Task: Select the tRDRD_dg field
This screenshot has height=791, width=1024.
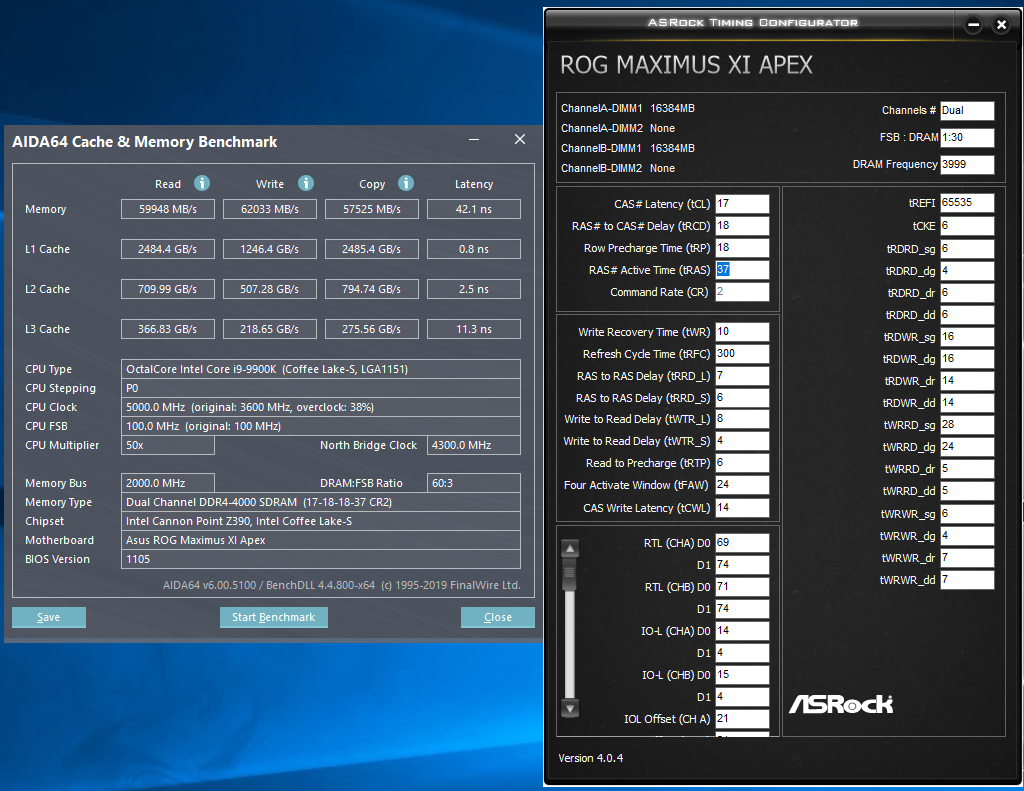Action: tap(967, 271)
